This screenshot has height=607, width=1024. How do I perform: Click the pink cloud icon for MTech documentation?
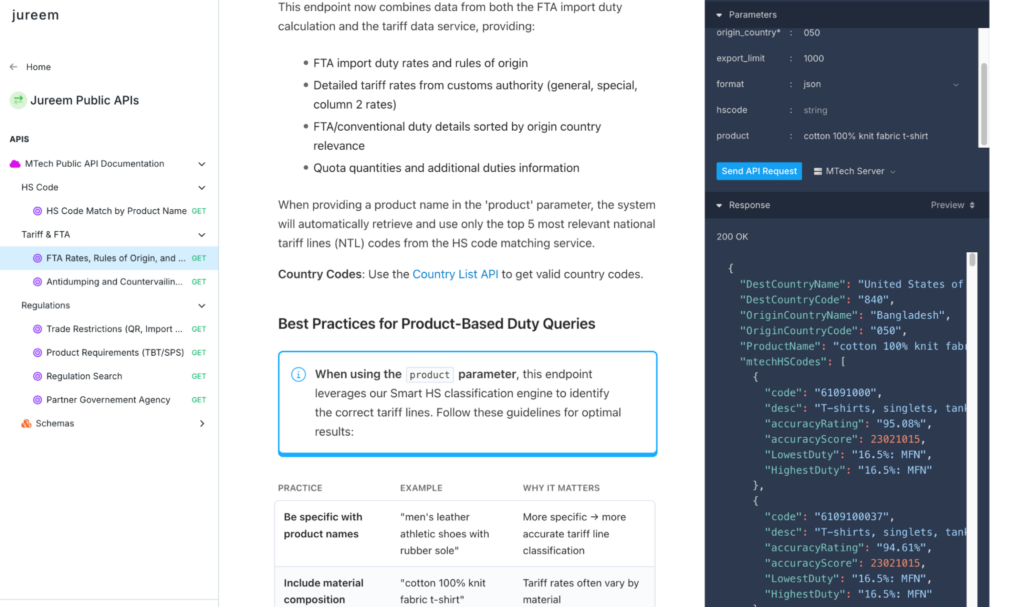tap(15, 163)
